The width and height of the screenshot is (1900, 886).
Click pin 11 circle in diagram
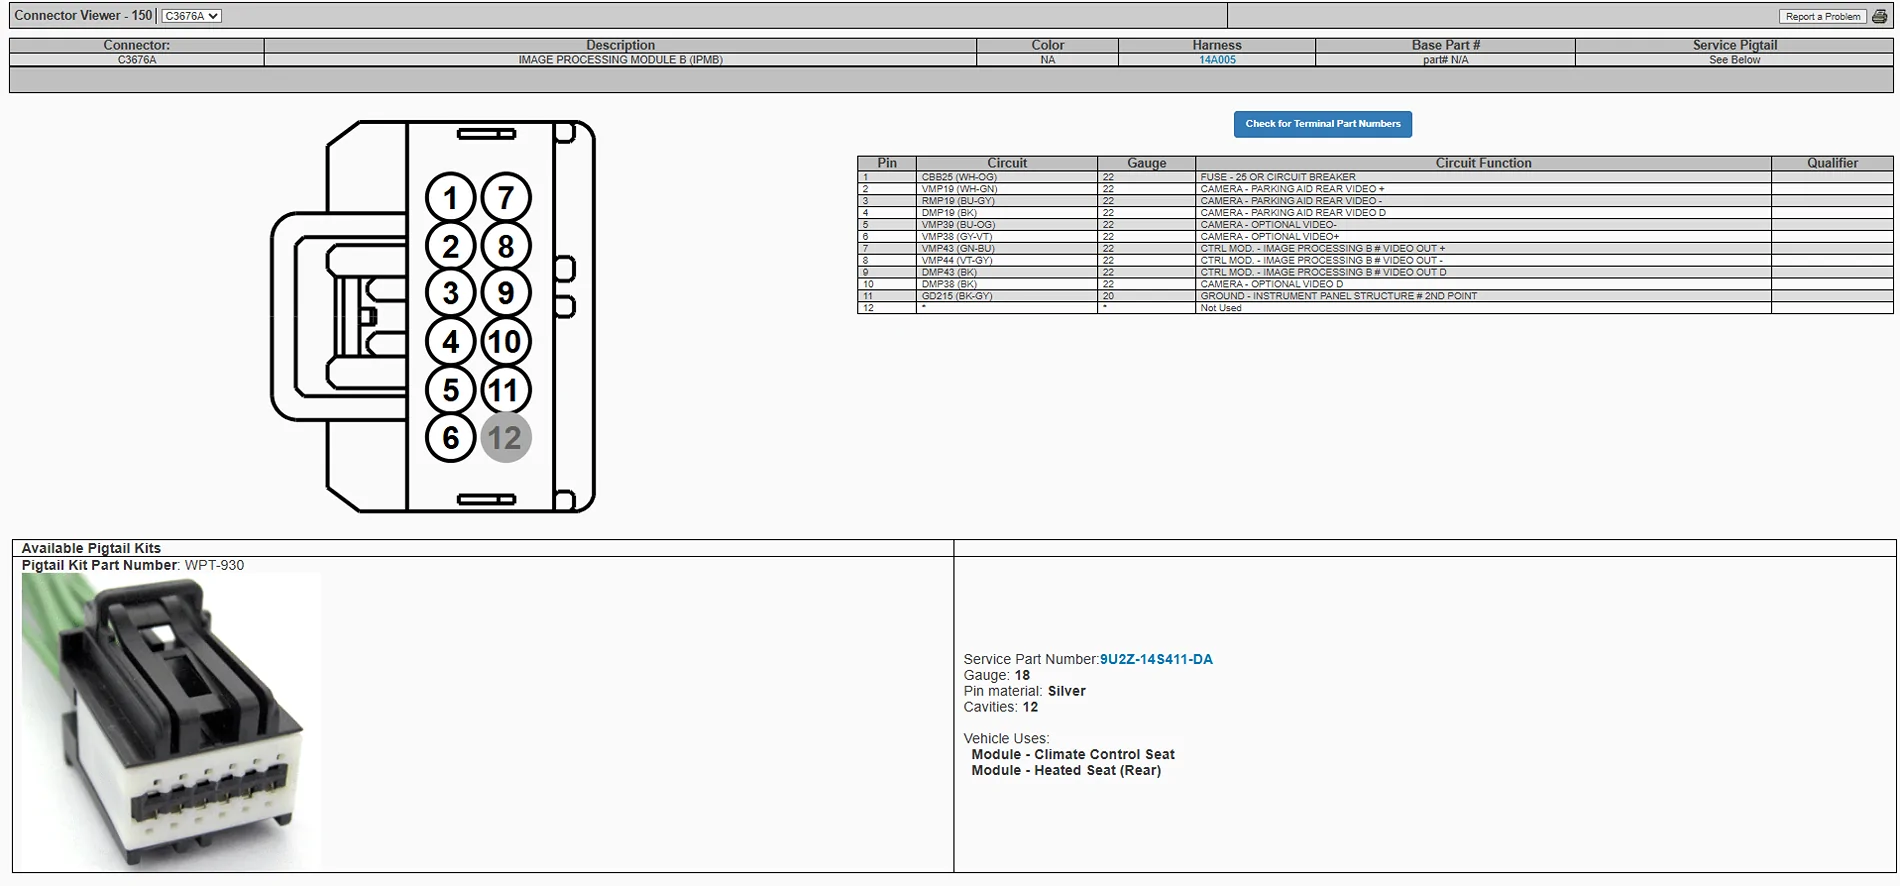(x=506, y=390)
